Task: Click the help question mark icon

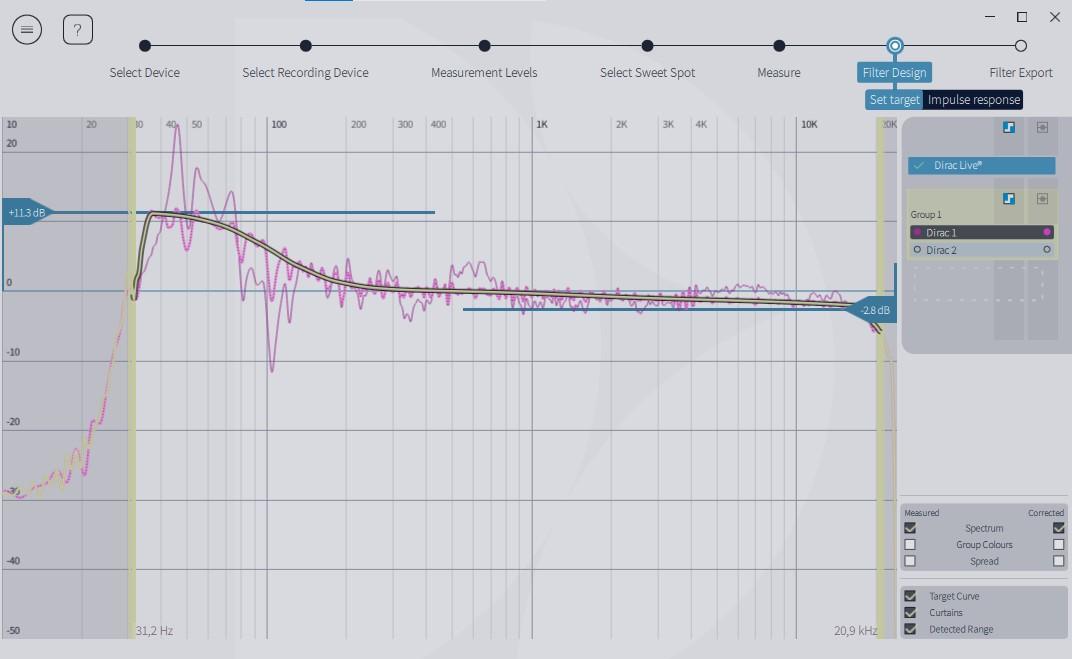Action: 78,30
